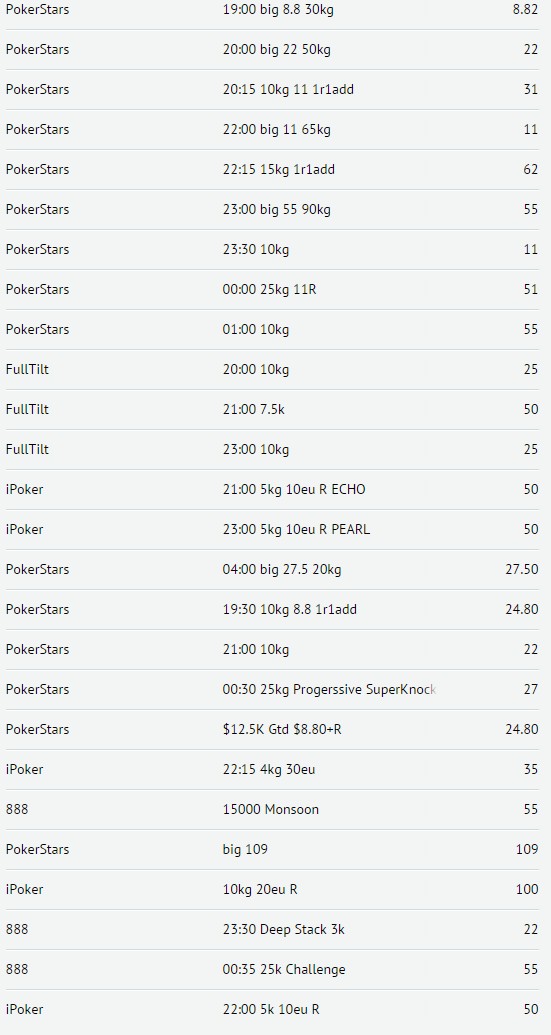Select the 15000 Monsoon tournament
551x1035 pixels.
click(272, 809)
